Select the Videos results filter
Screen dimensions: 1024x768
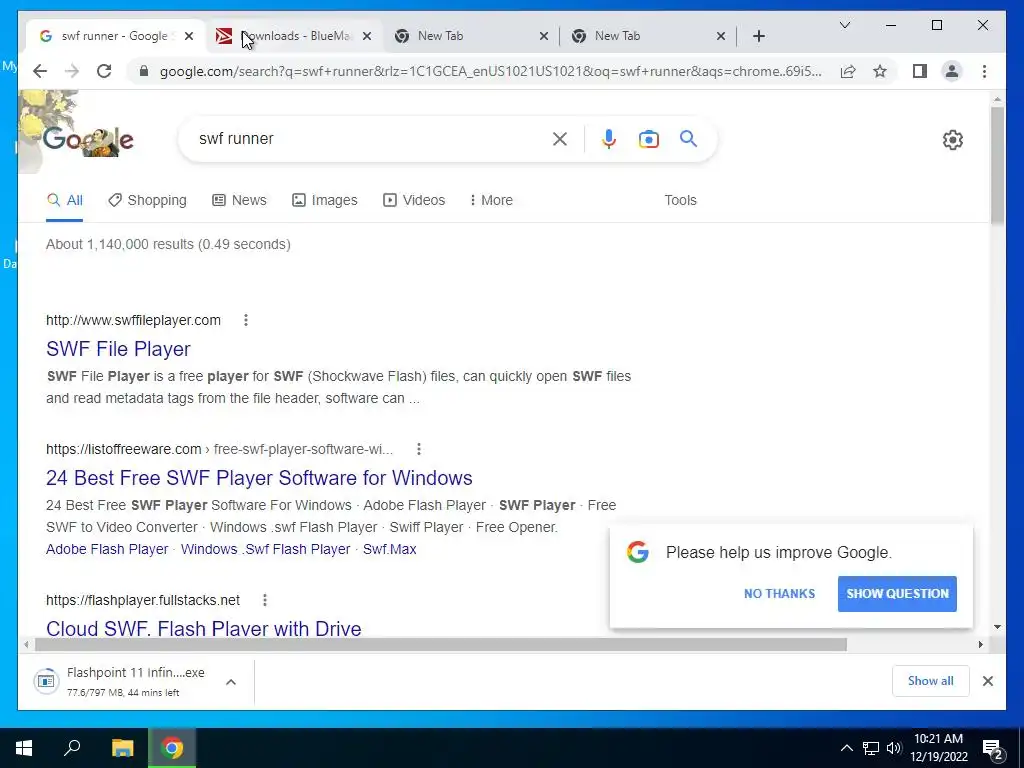coord(414,200)
